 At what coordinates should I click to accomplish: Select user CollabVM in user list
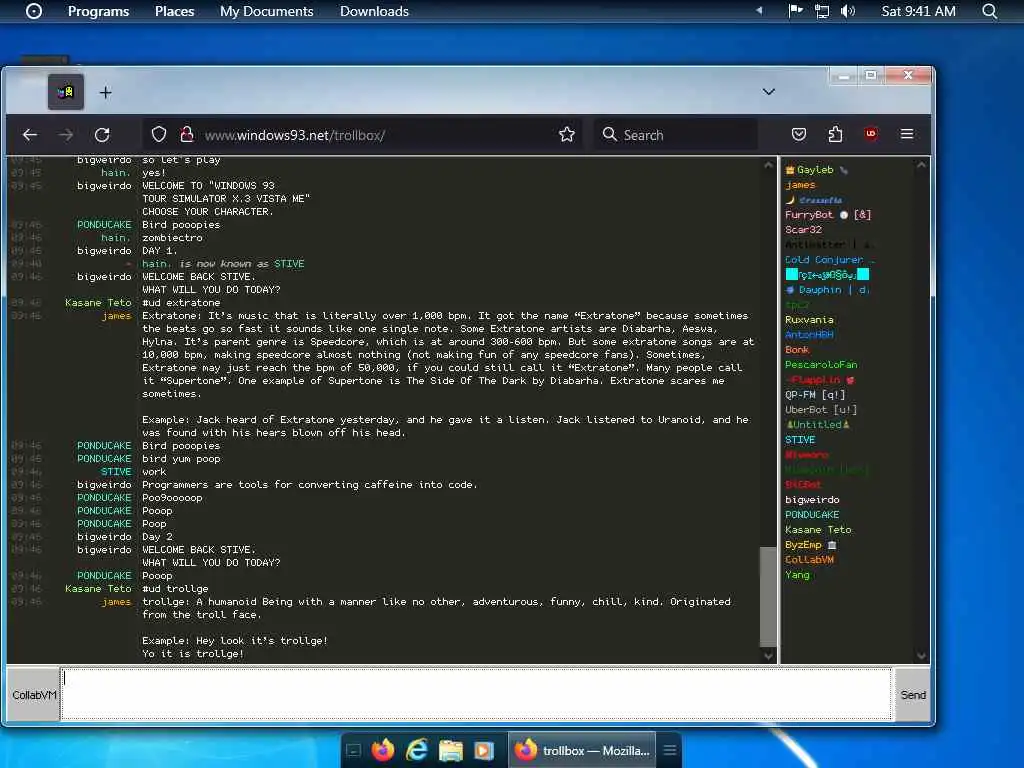pyautogui.click(x=809, y=560)
